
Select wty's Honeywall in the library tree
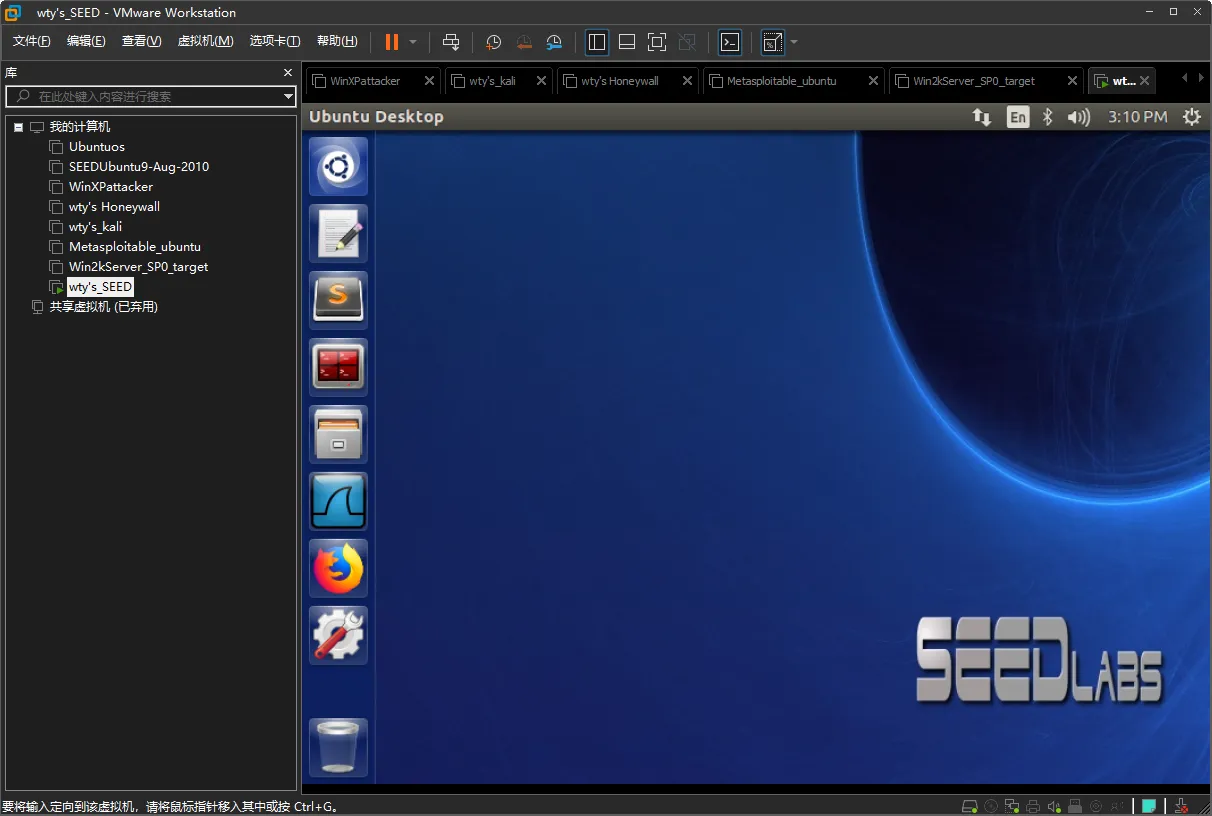coord(114,207)
